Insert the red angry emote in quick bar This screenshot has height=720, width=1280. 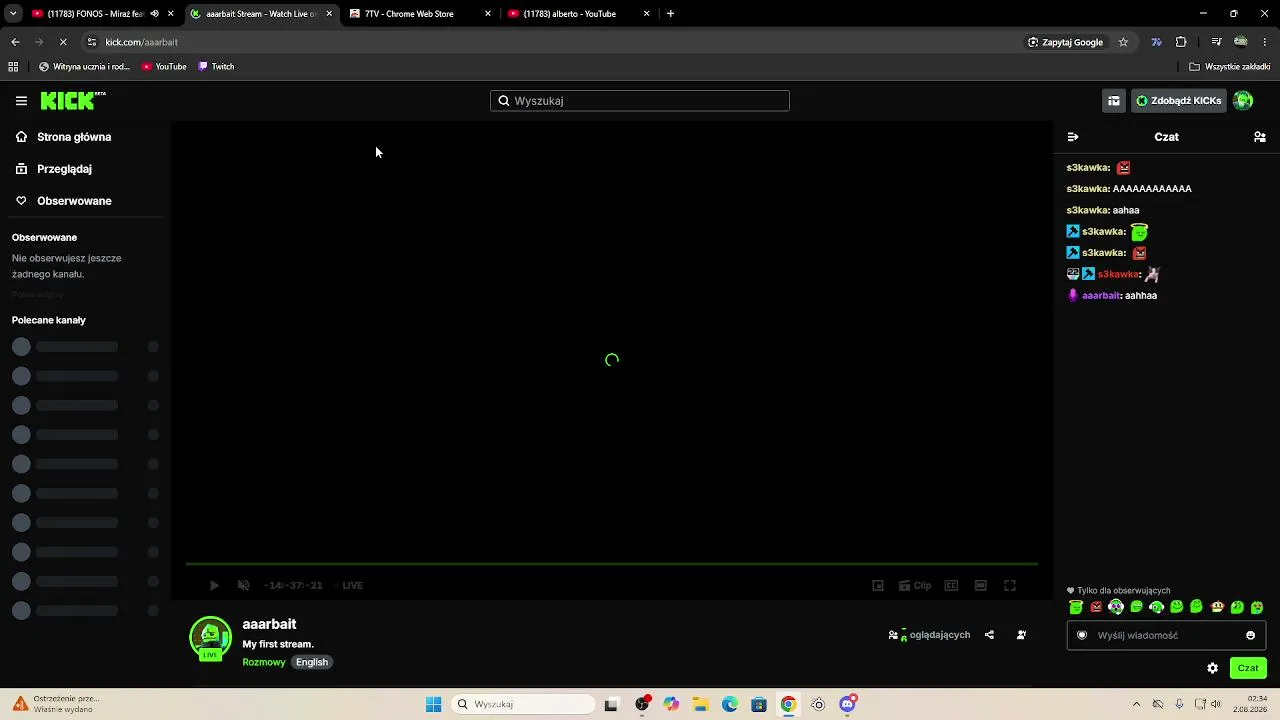coord(1096,607)
